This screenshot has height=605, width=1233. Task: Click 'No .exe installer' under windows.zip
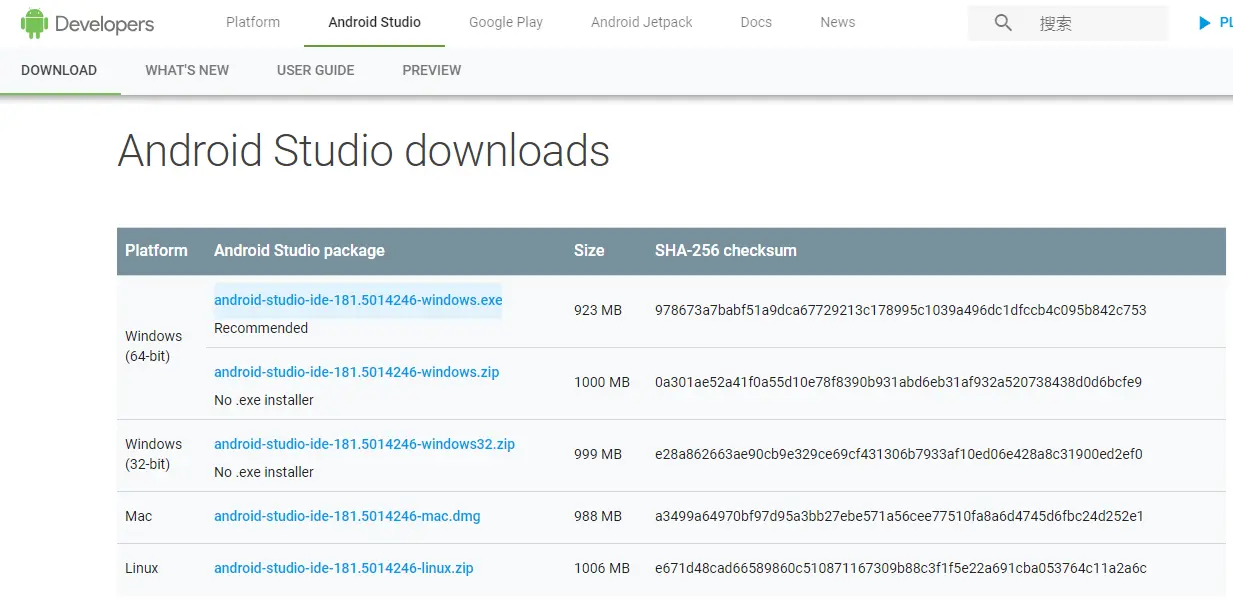point(264,400)
